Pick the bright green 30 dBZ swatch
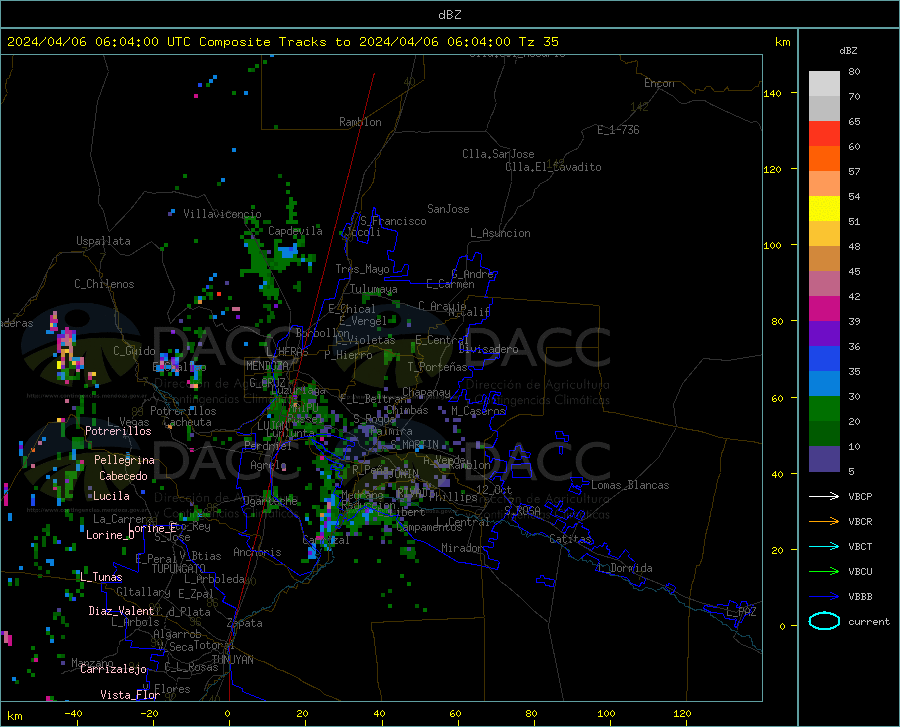This screenshot has height=727, width=900. (x=824, y=409)
